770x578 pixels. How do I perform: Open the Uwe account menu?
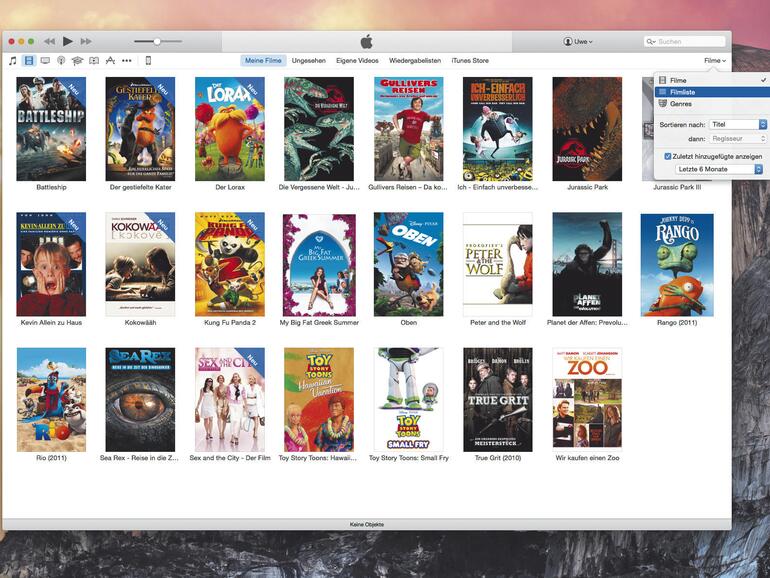(x=578, y=42)
